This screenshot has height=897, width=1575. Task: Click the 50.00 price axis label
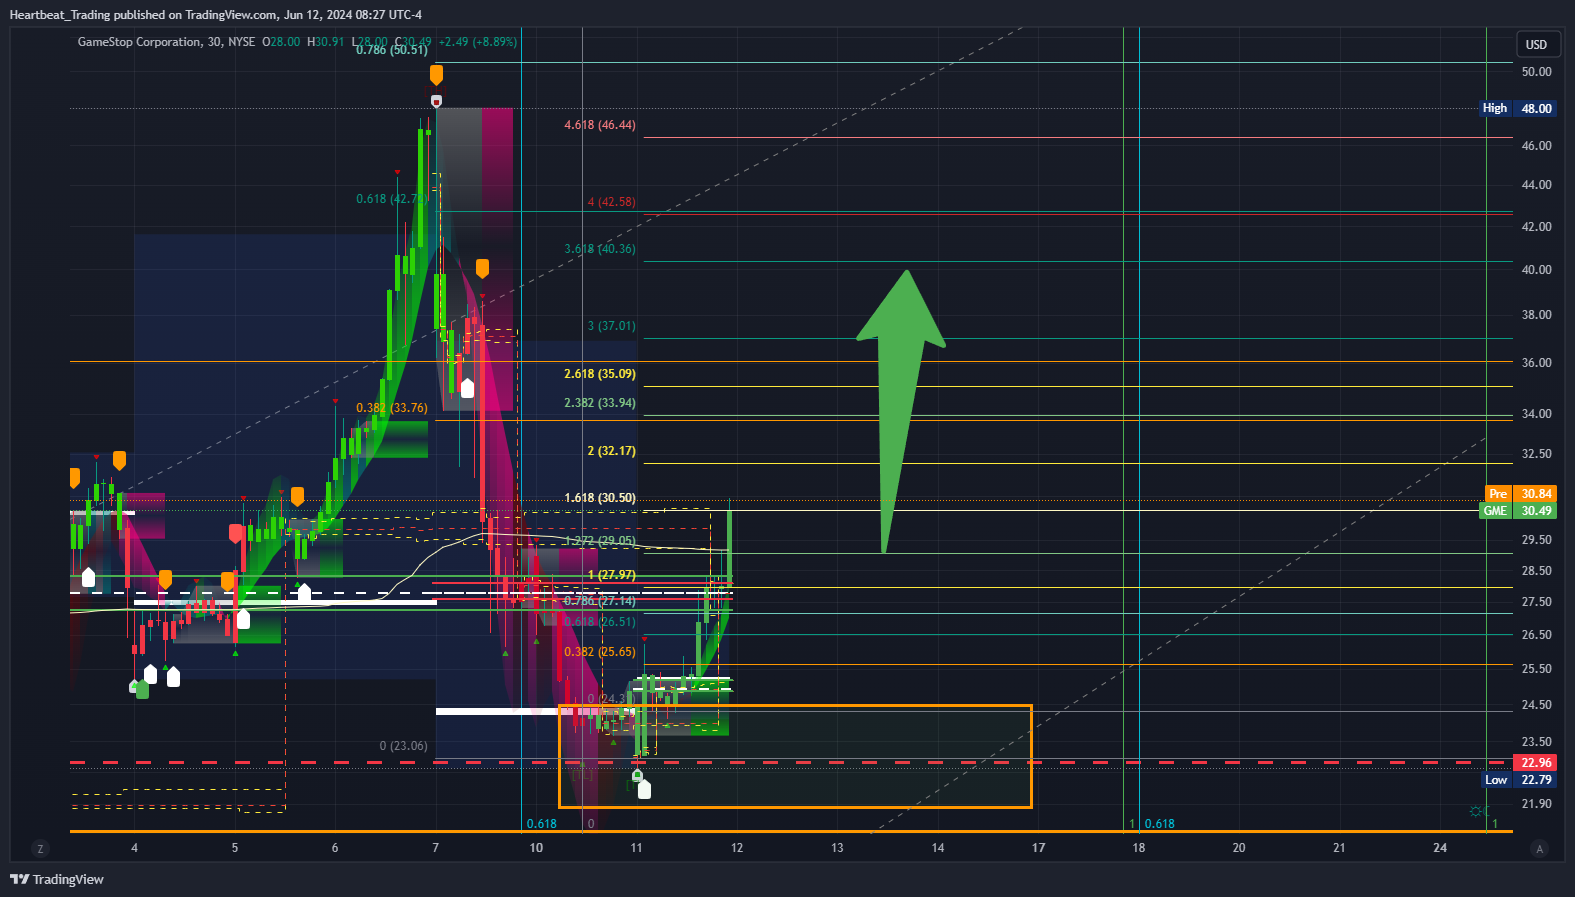tap(1536, 72)
